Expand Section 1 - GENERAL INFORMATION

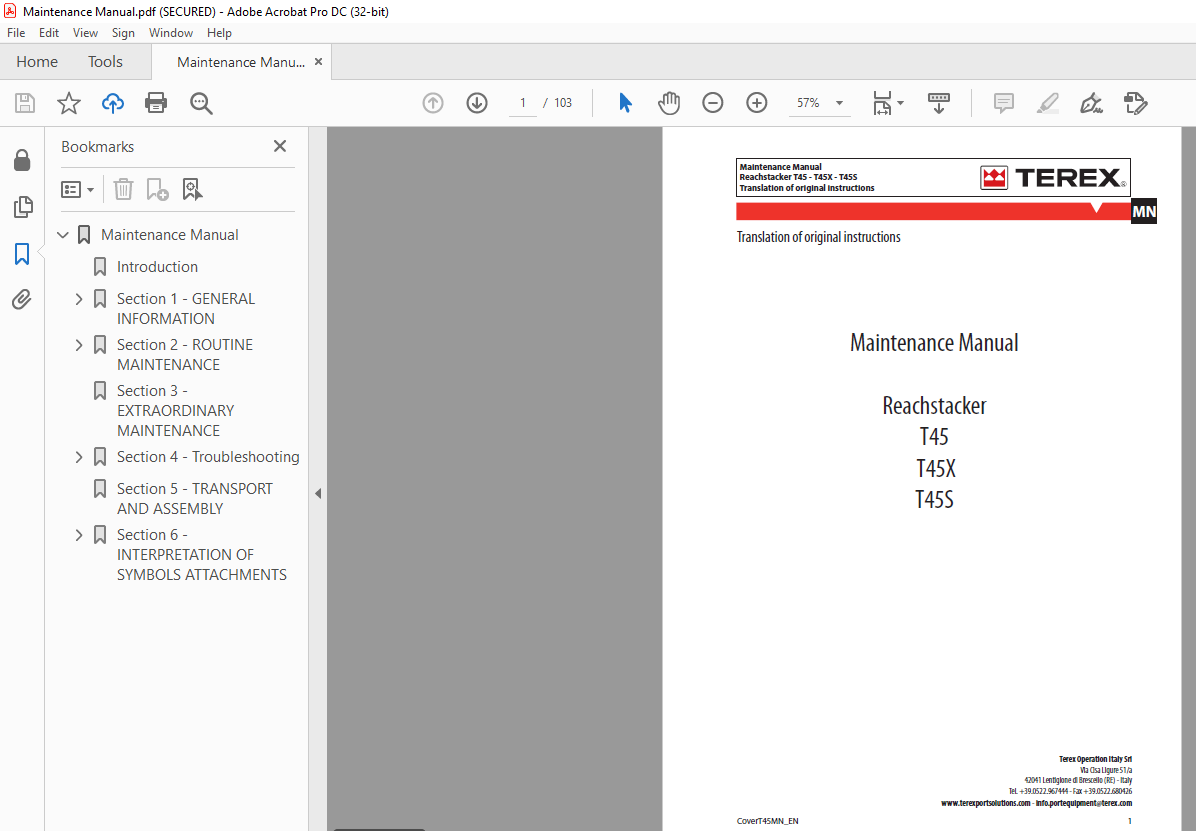point(79,299)
